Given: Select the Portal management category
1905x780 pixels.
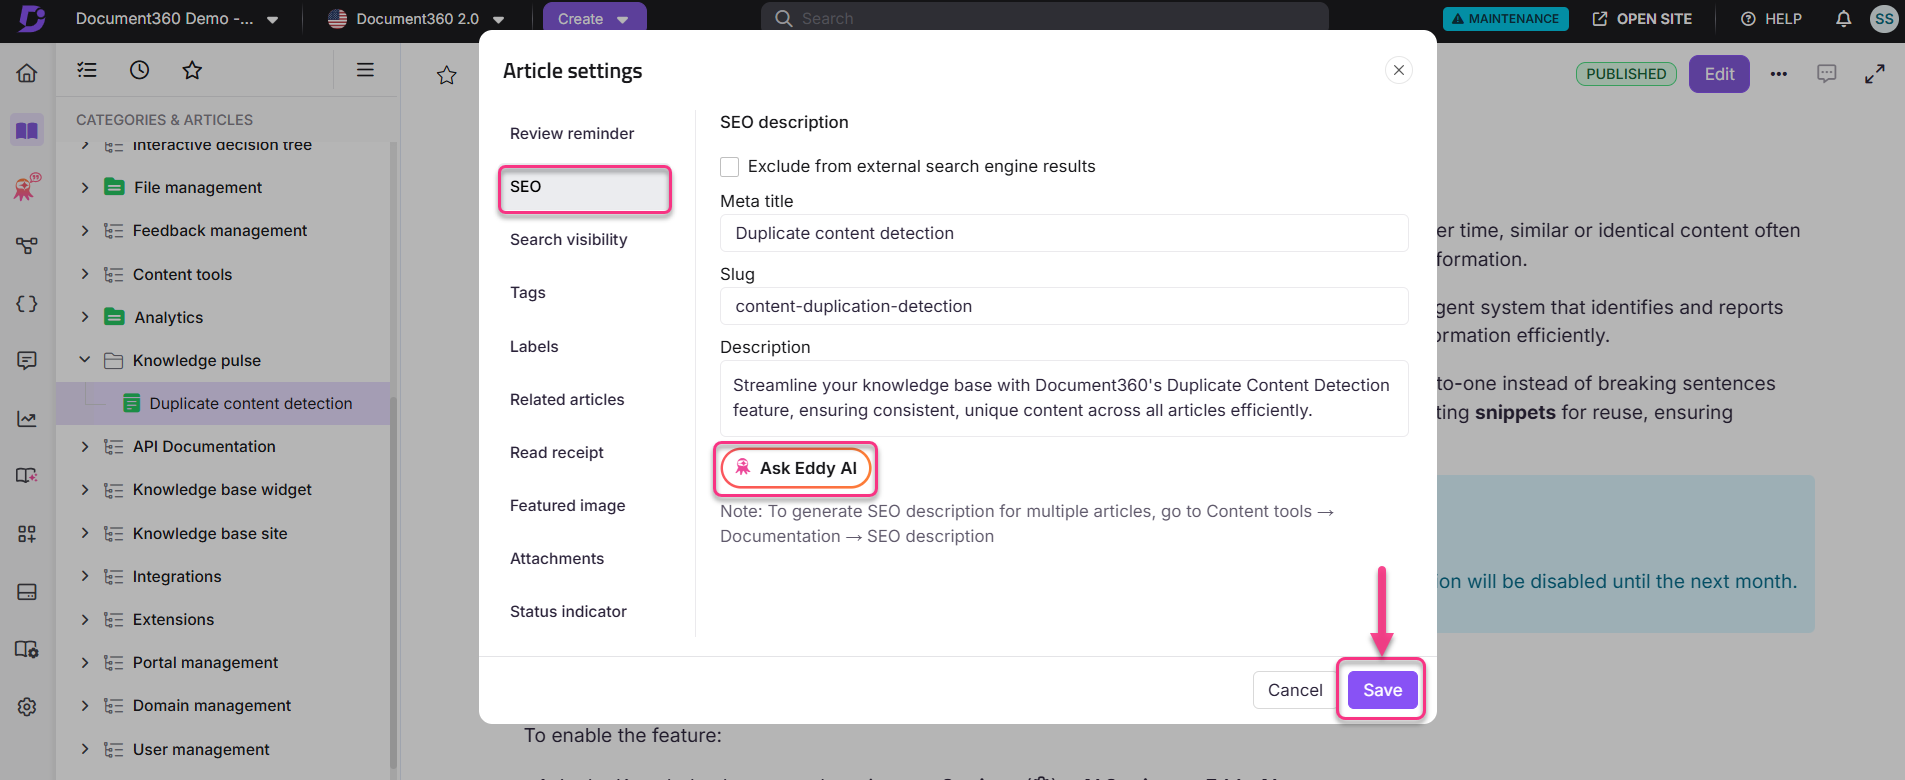Looking at the screenshot, I should point(205,663).
